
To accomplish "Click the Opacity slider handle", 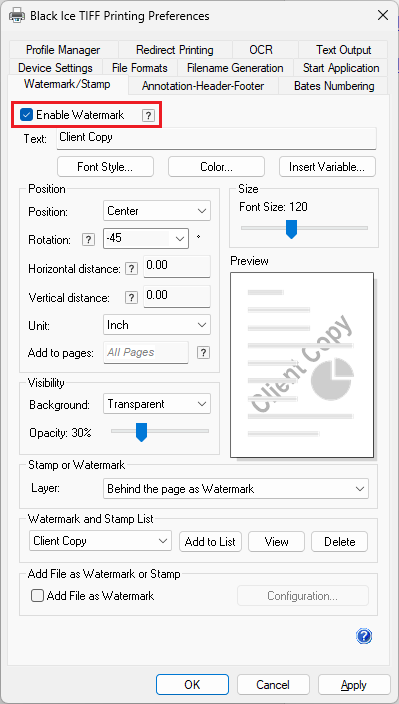I will tap(142, 432).
